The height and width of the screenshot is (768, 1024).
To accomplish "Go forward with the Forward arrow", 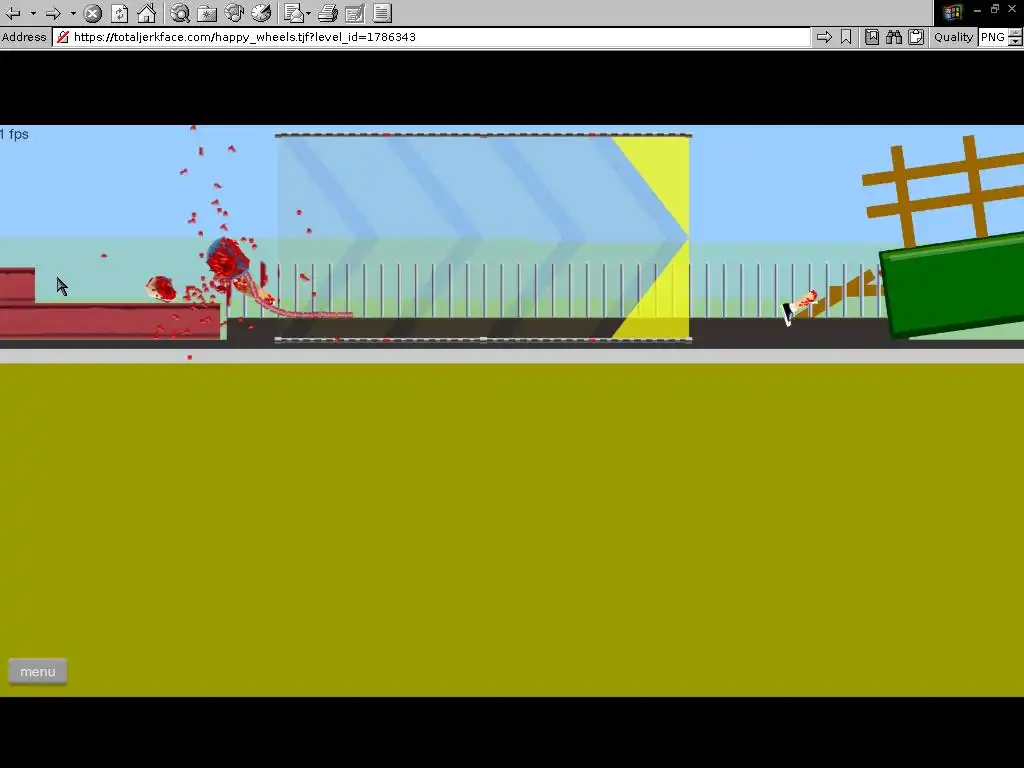I will 54,12.
